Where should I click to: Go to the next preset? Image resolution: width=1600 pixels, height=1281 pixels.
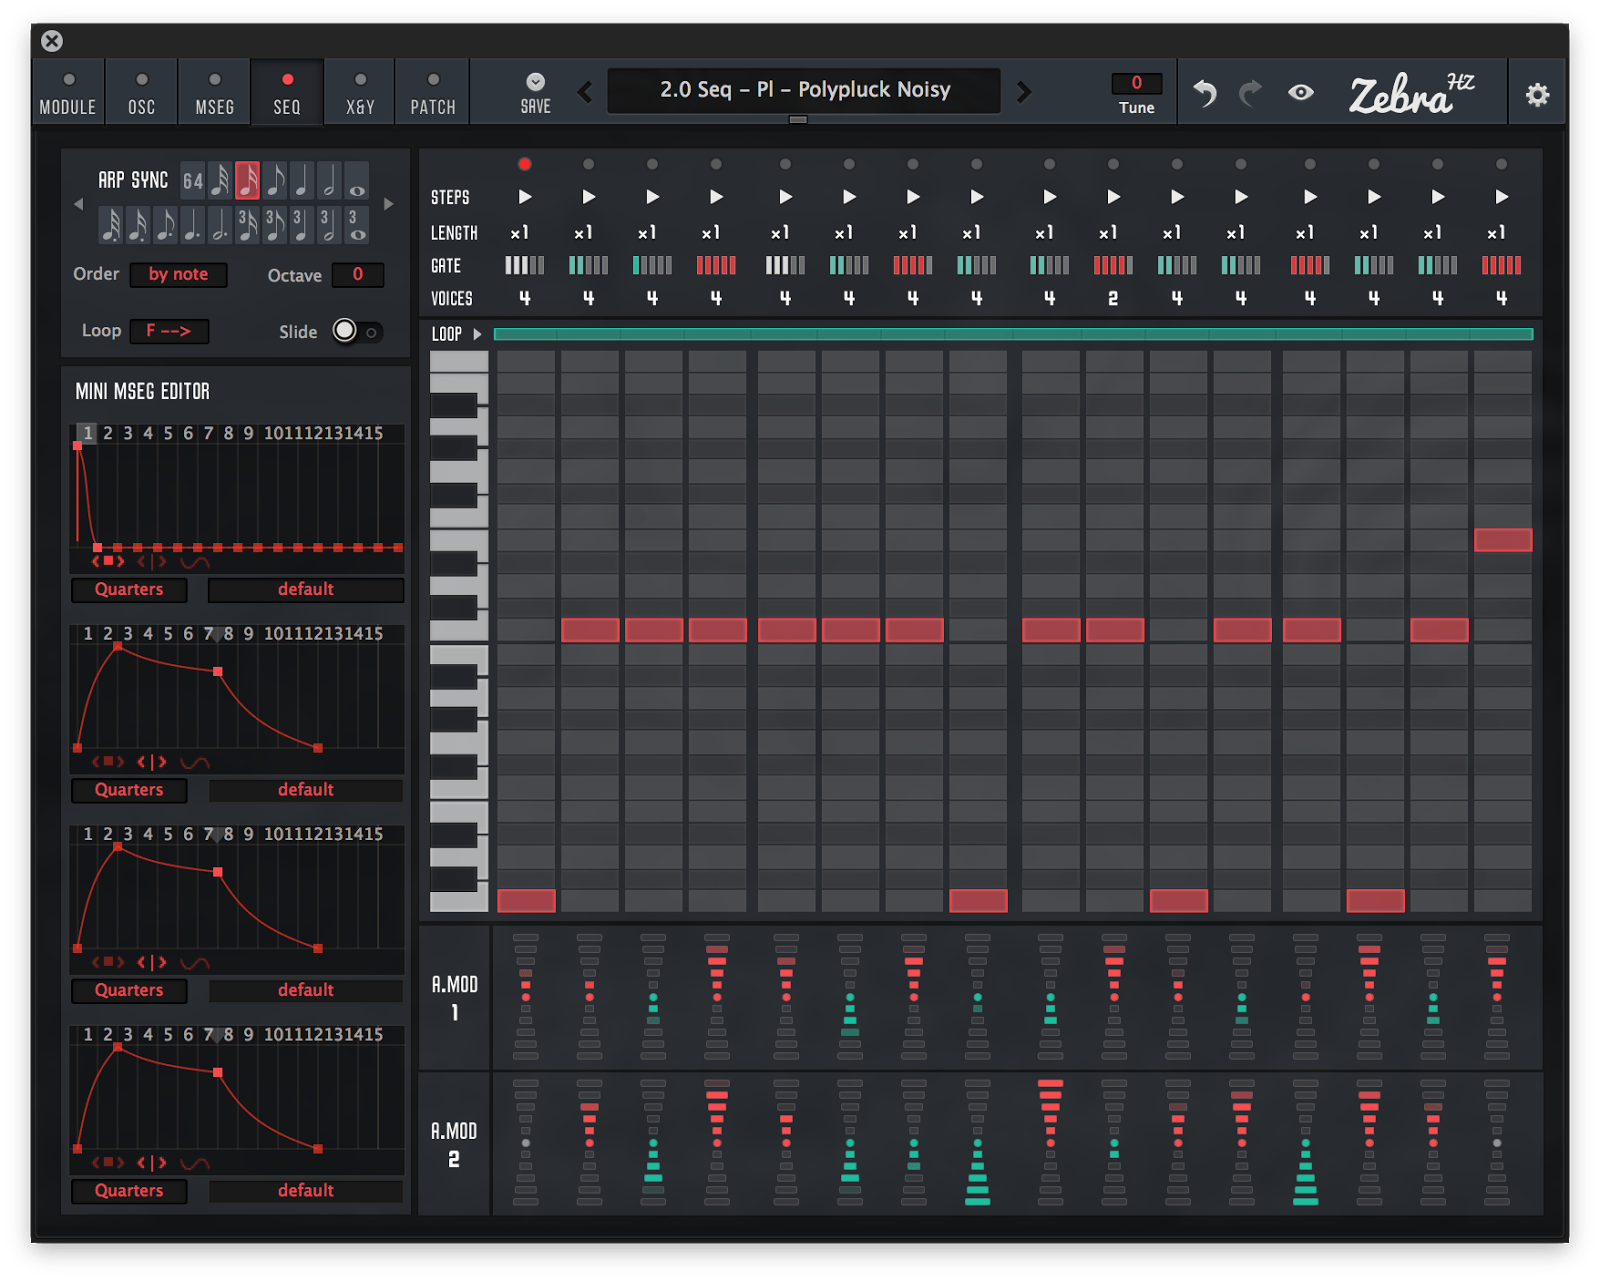tap(1024, 93)
